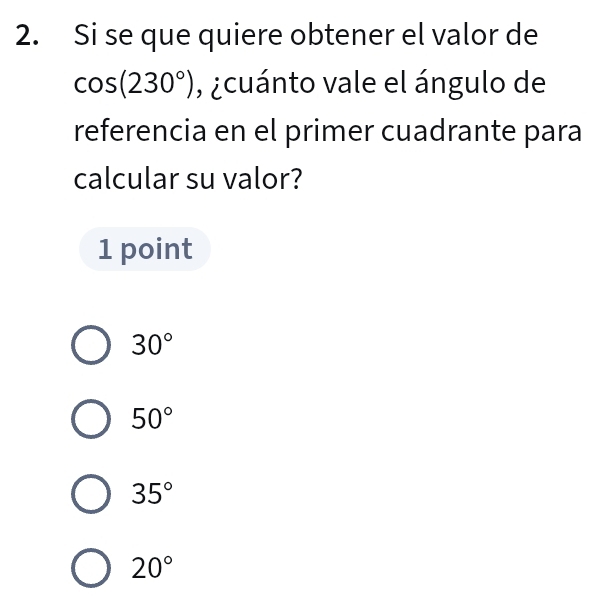Choose the 50° answer radio button

pyautogui.click(x=90, y=420)
